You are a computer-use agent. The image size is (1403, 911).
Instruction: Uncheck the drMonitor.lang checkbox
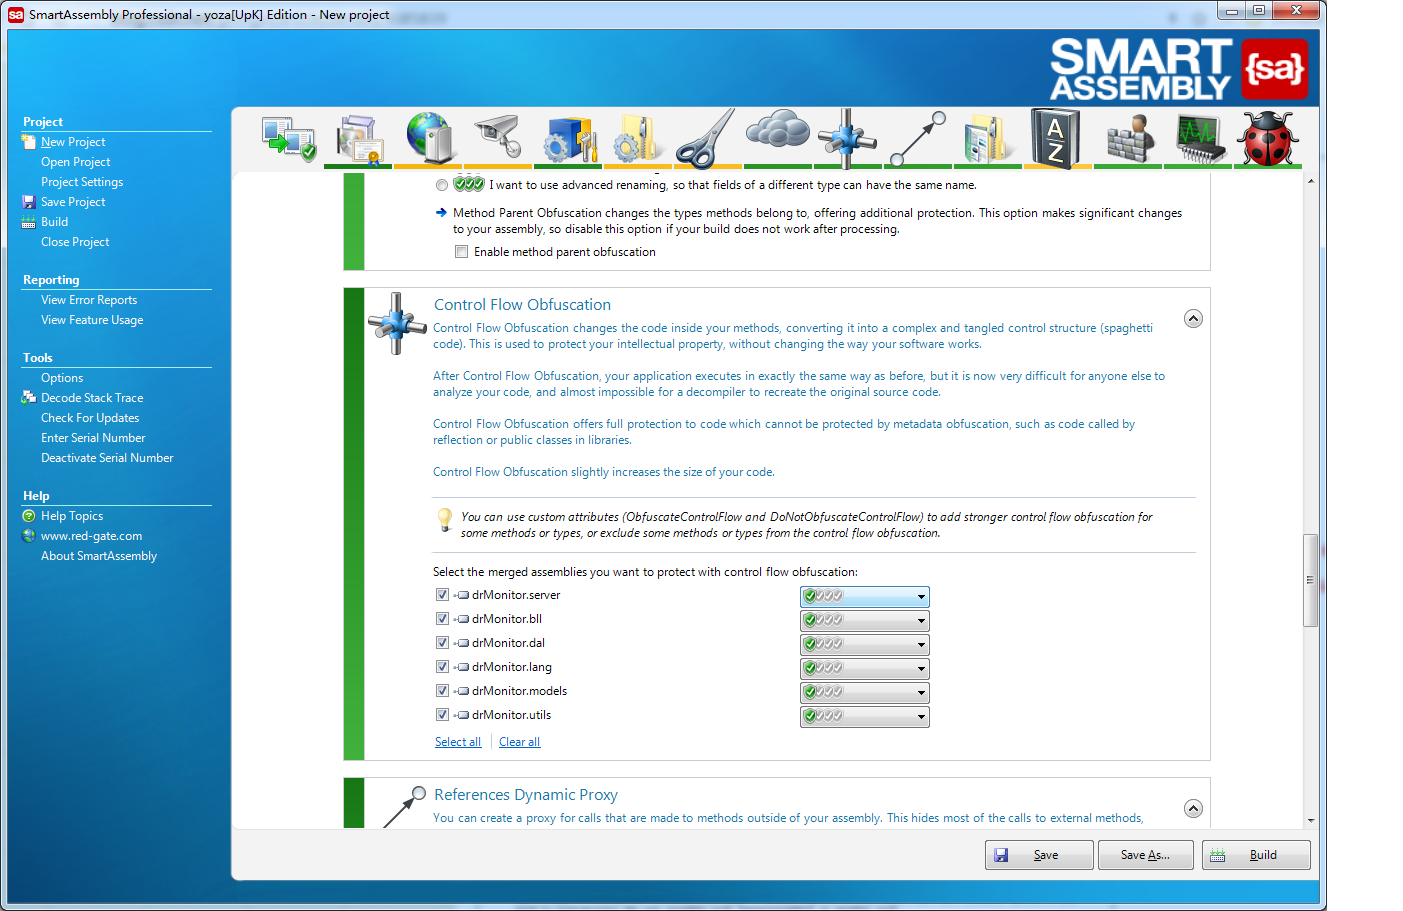[x=442, y=666]
